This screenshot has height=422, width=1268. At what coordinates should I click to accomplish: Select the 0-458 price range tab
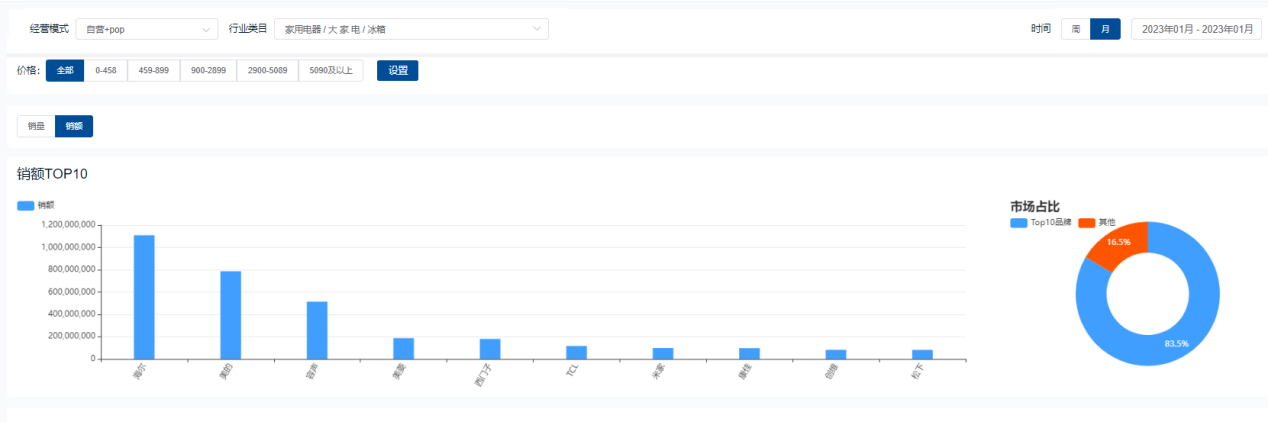coord(106,70)
